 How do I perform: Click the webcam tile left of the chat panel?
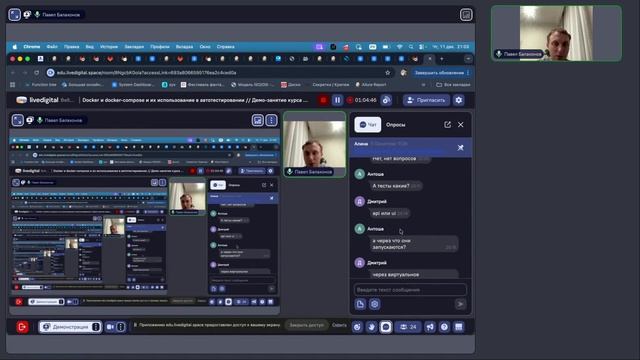[314, 144]
